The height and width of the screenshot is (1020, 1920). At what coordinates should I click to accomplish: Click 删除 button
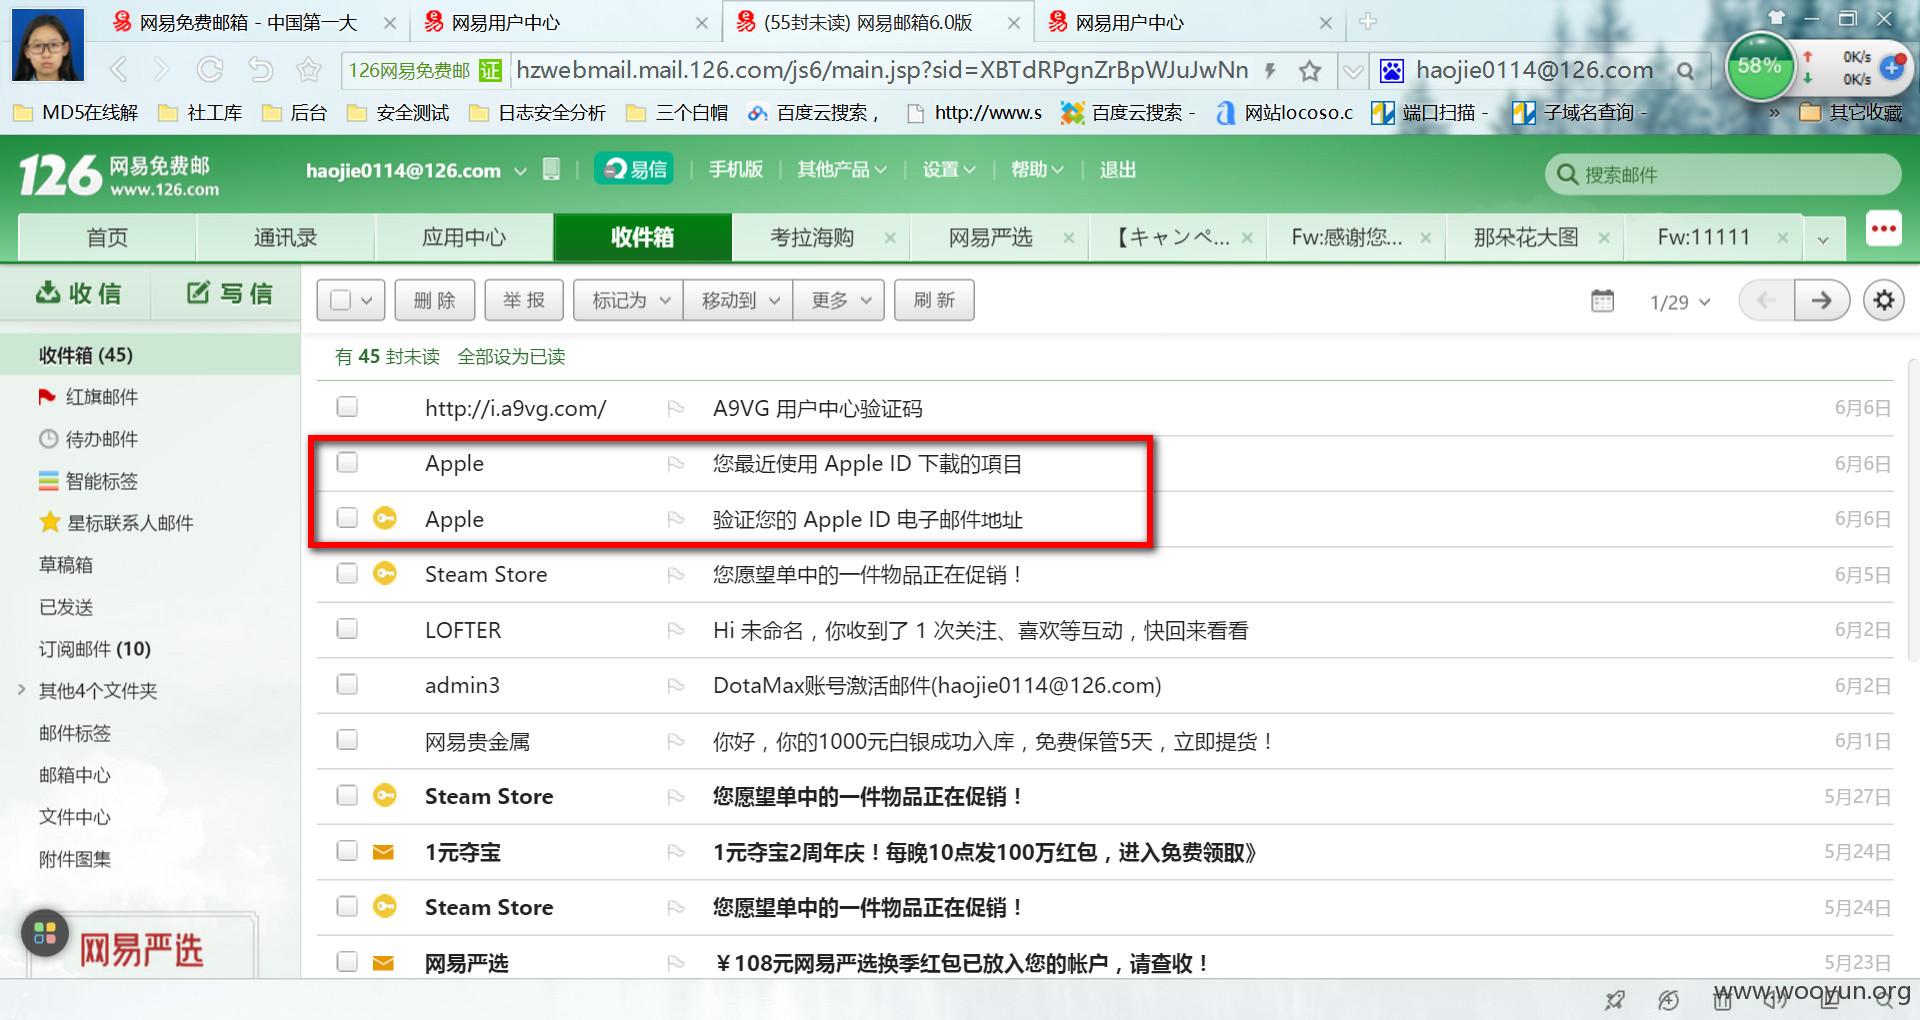click(x=434, y=300)
